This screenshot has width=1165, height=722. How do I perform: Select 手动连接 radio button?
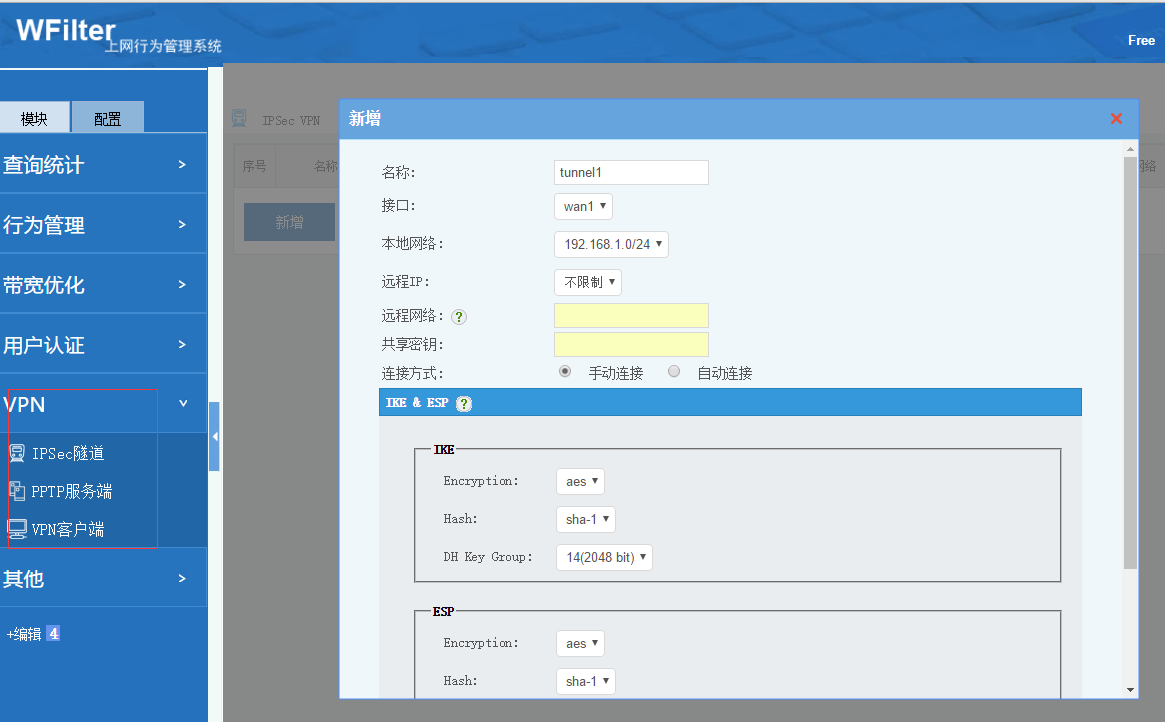pos(565,372)
